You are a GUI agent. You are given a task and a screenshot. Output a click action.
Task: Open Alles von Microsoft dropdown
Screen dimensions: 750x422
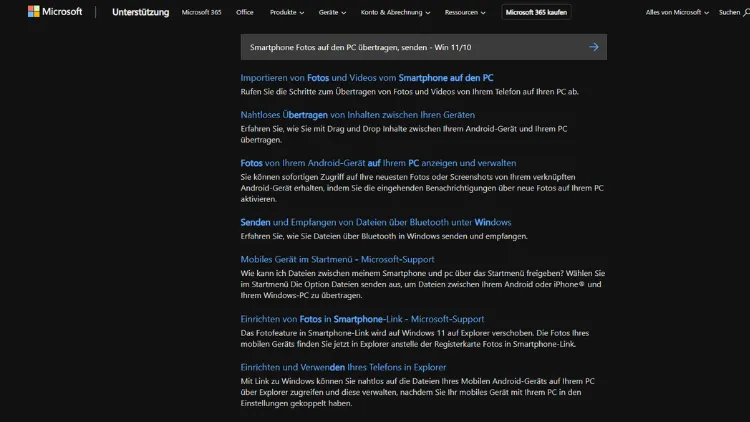click(677, 13)
